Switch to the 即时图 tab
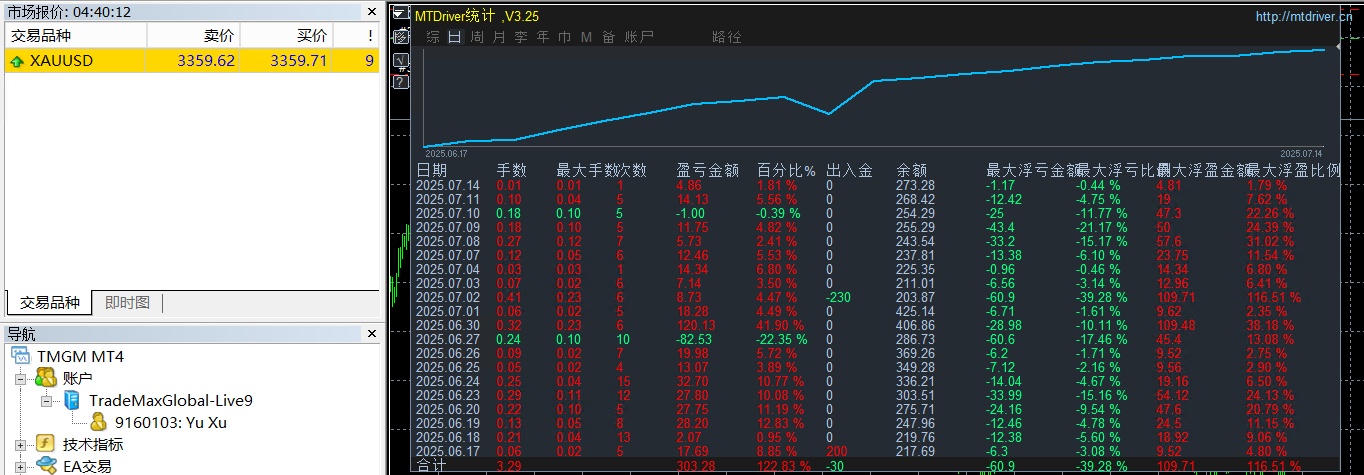1364x475 pixels. (127, 302)
